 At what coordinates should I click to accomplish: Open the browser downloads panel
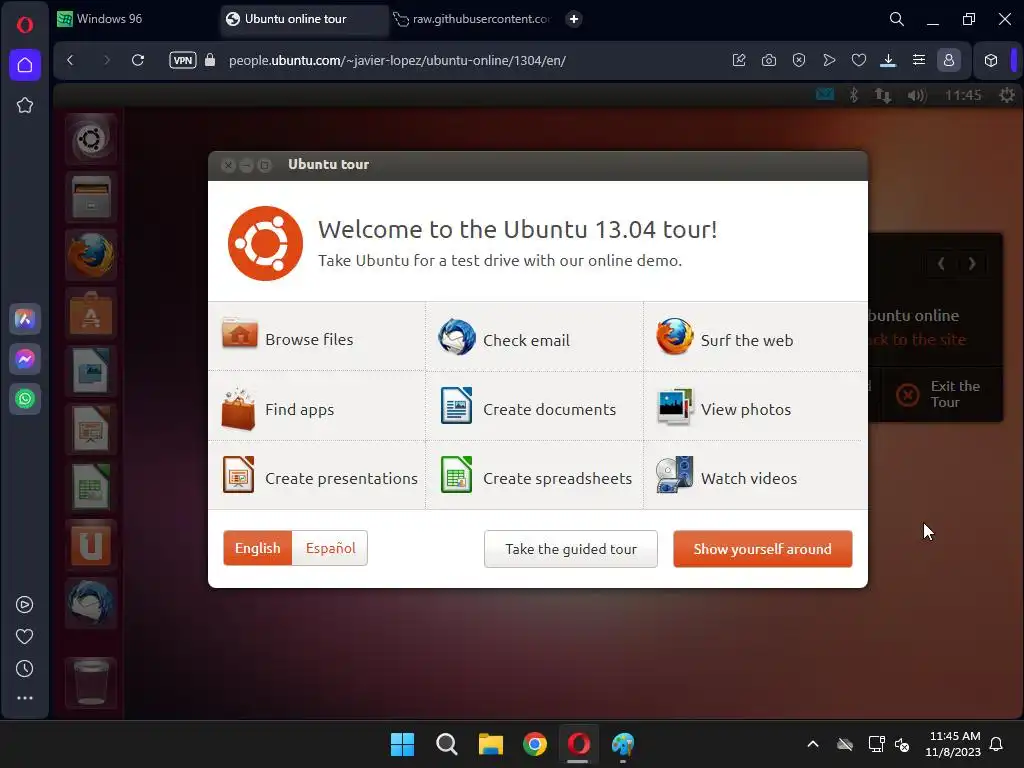[x=888, y=60]
